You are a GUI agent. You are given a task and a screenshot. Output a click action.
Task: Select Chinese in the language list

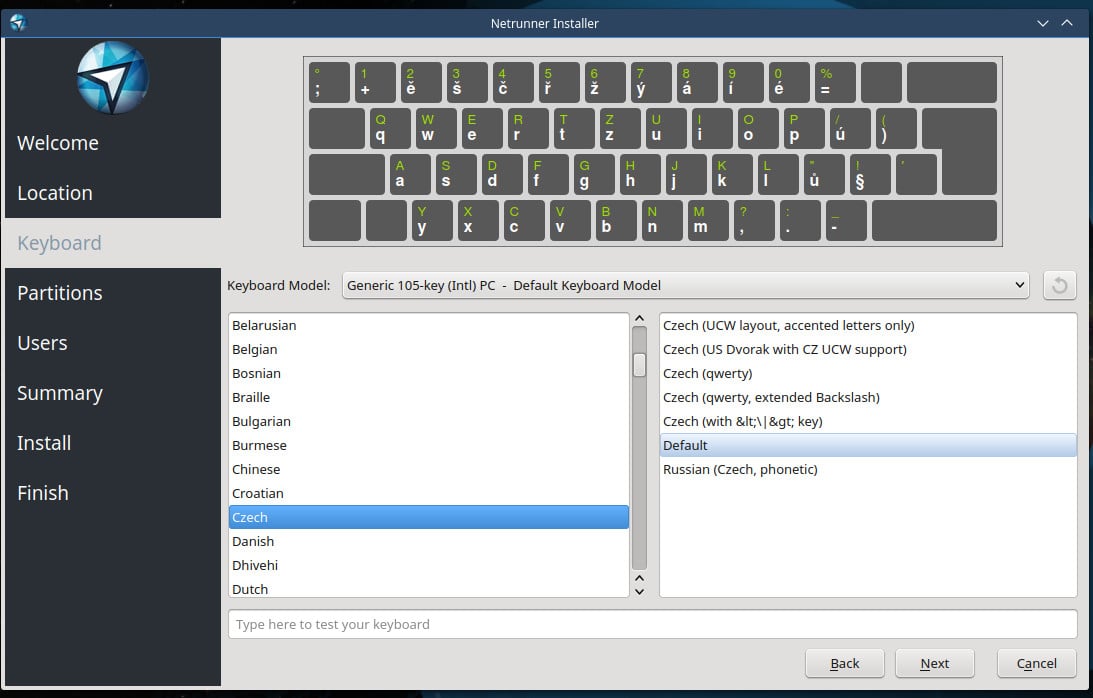point(429,469)
